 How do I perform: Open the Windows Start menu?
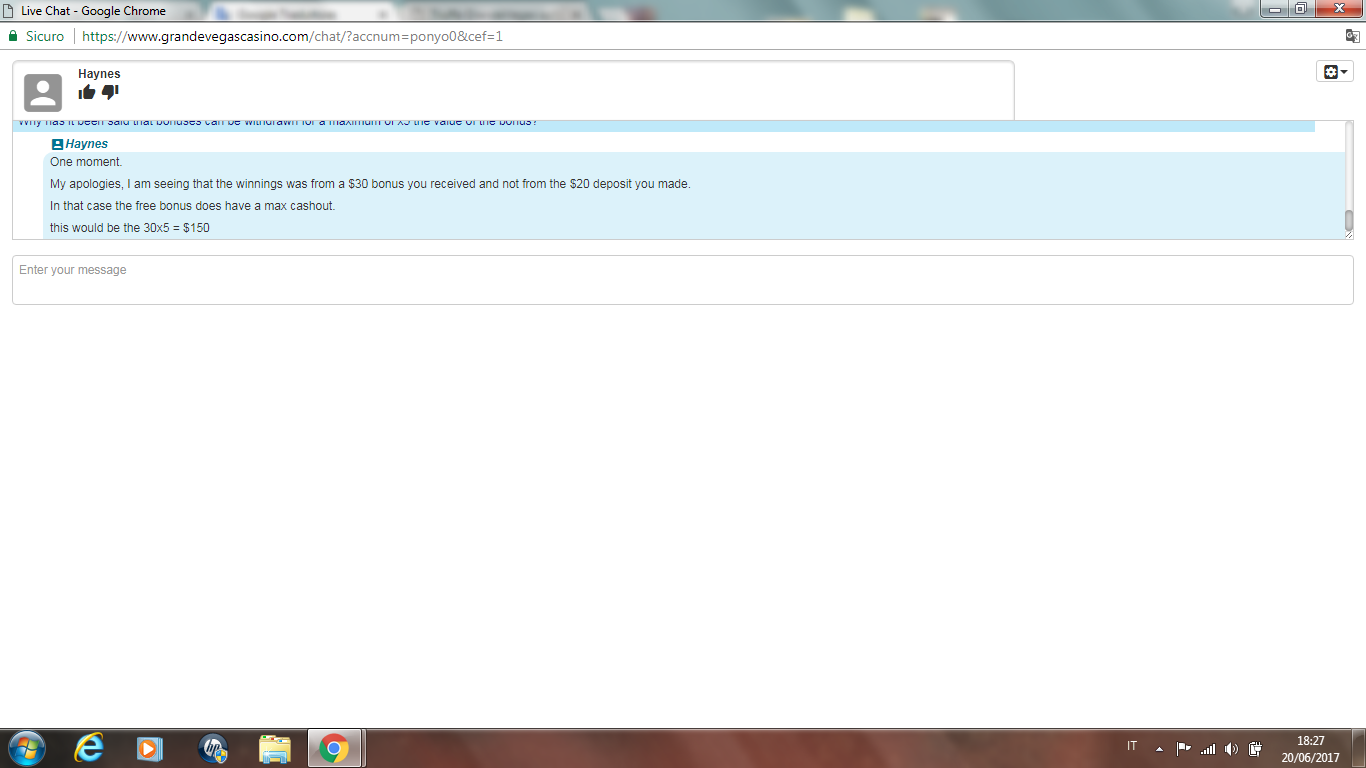26,748
